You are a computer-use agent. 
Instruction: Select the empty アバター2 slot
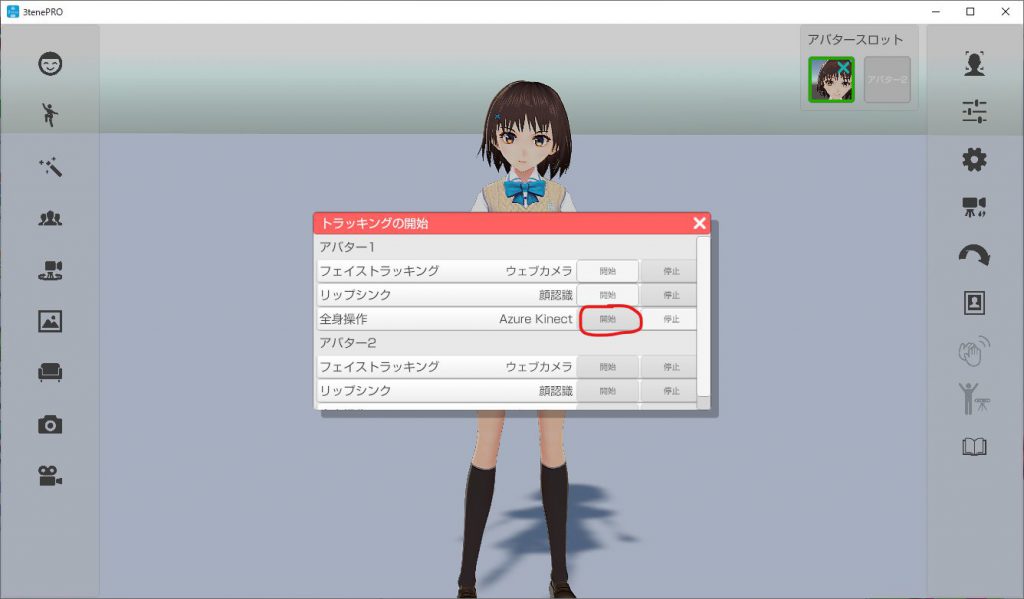pyautogui.click(x=888, y=80)
